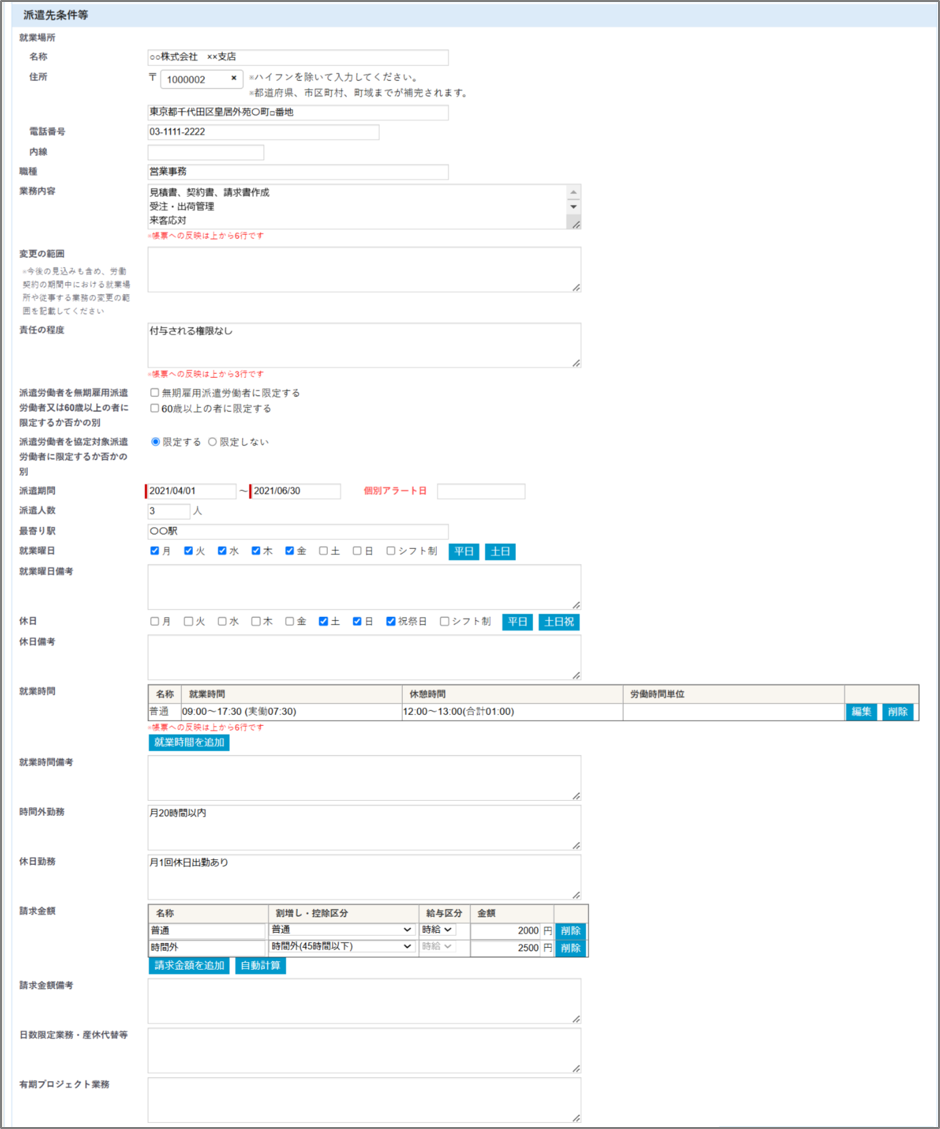Check 木 in the 休日 row
This screenshot has height=1129, width=940.
tap(256, 621)
